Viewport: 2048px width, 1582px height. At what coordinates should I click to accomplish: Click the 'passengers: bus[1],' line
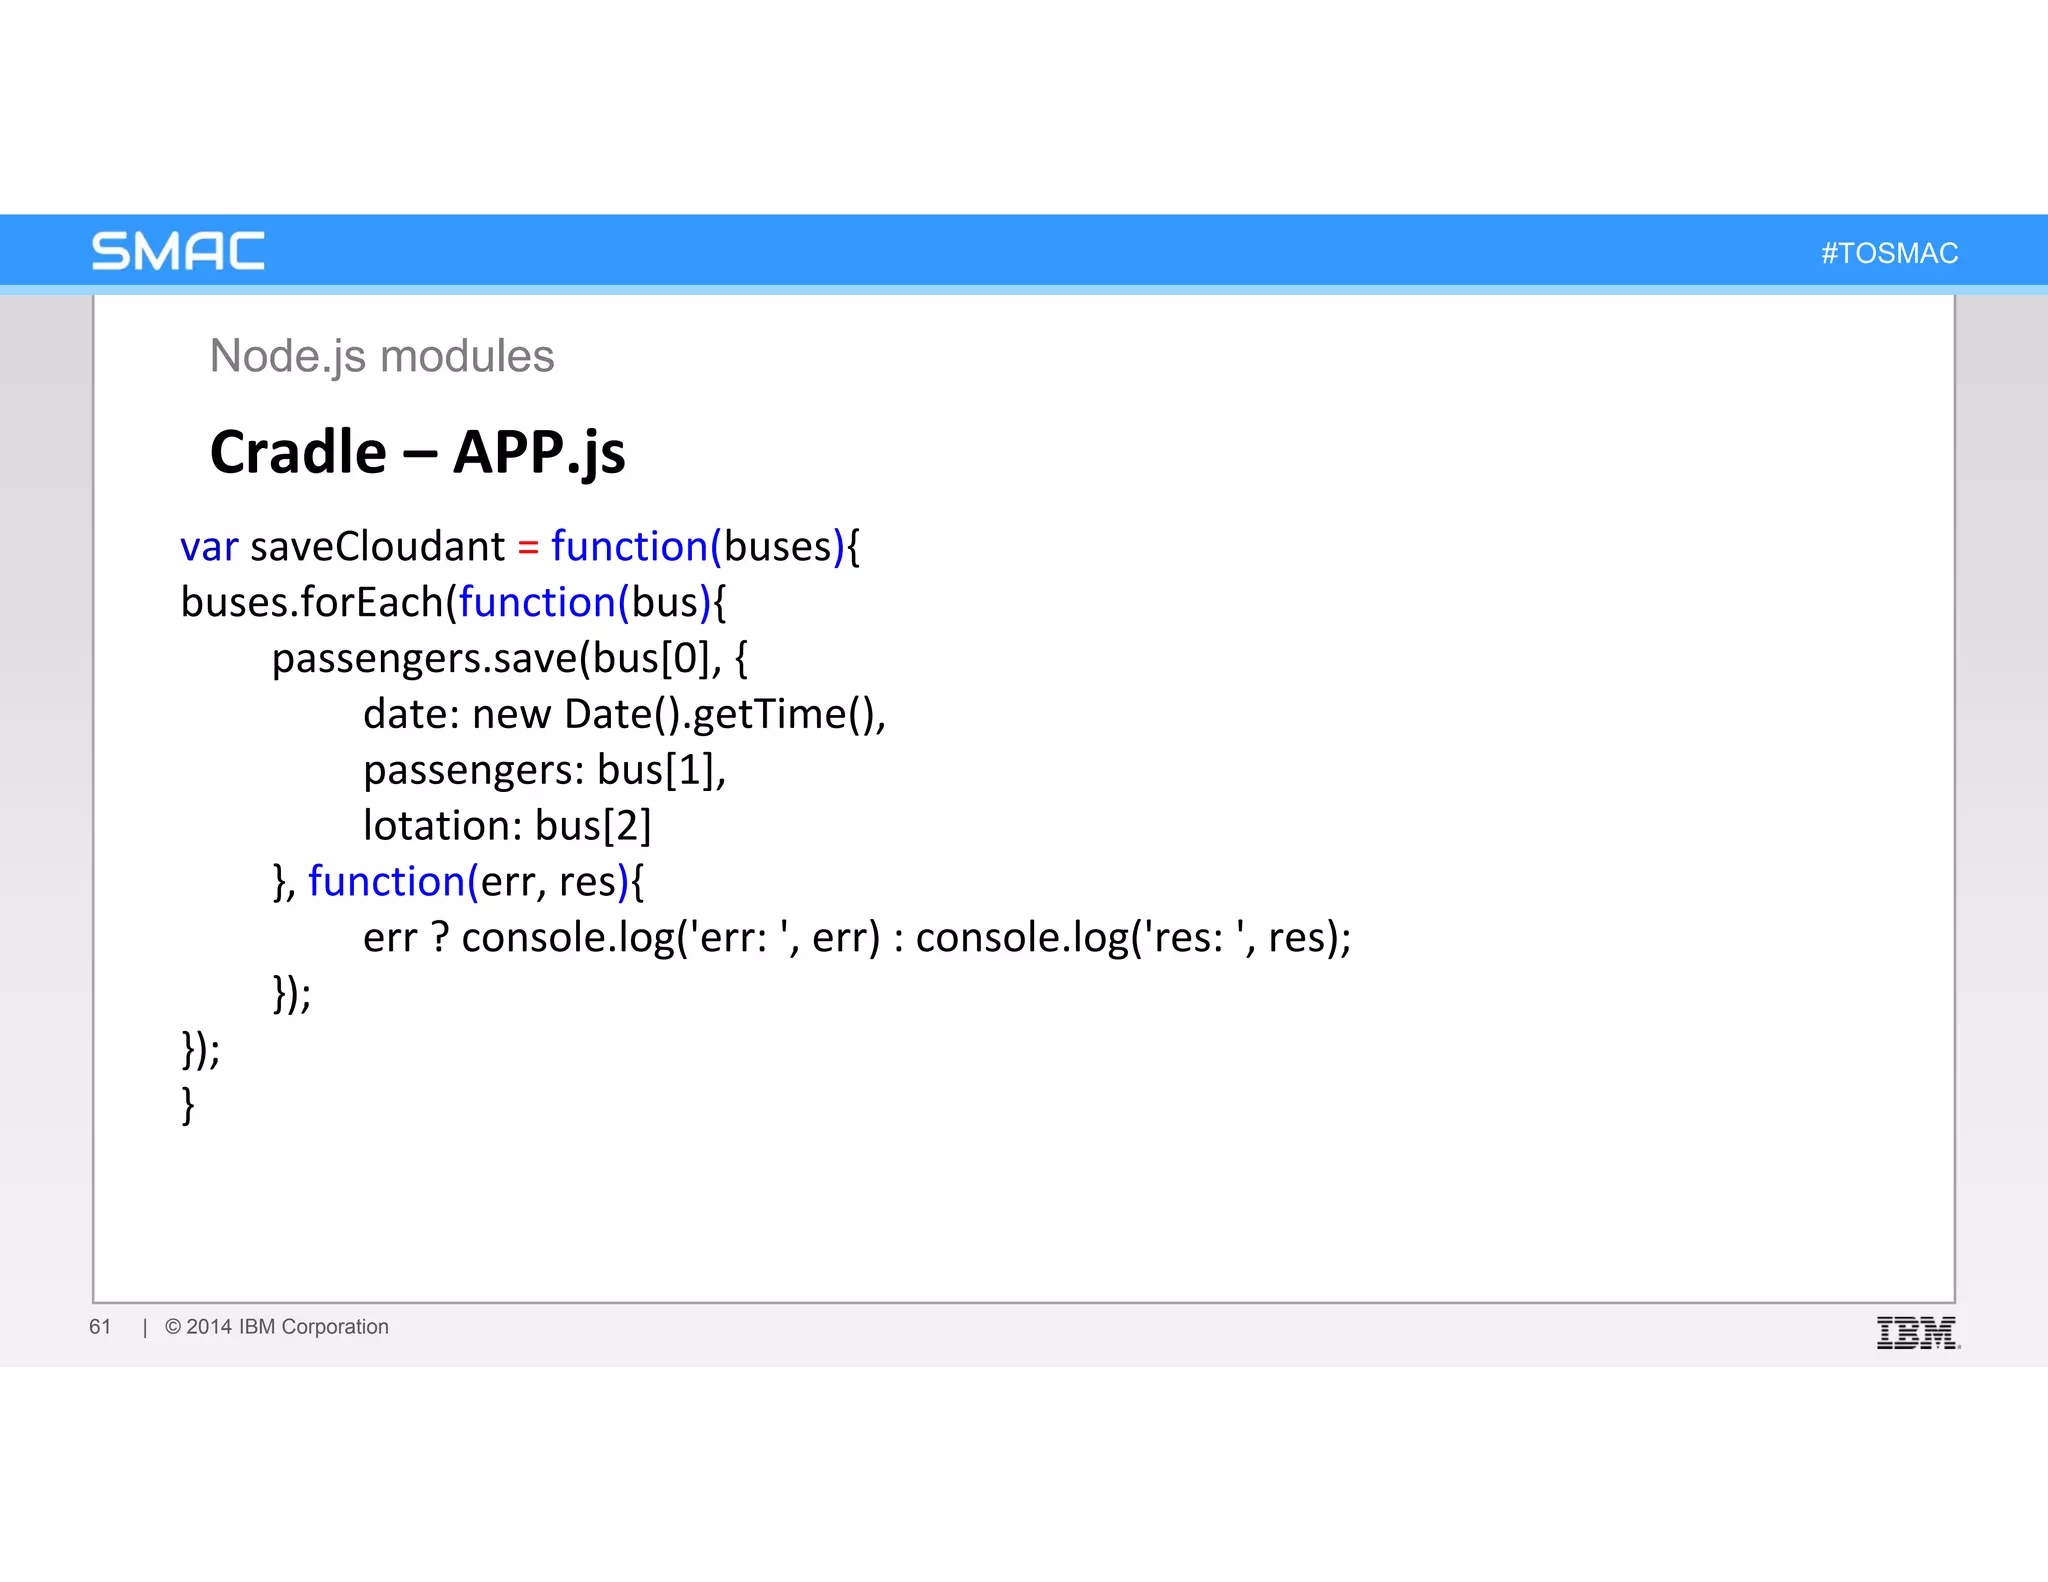click(x=544, y=770)
